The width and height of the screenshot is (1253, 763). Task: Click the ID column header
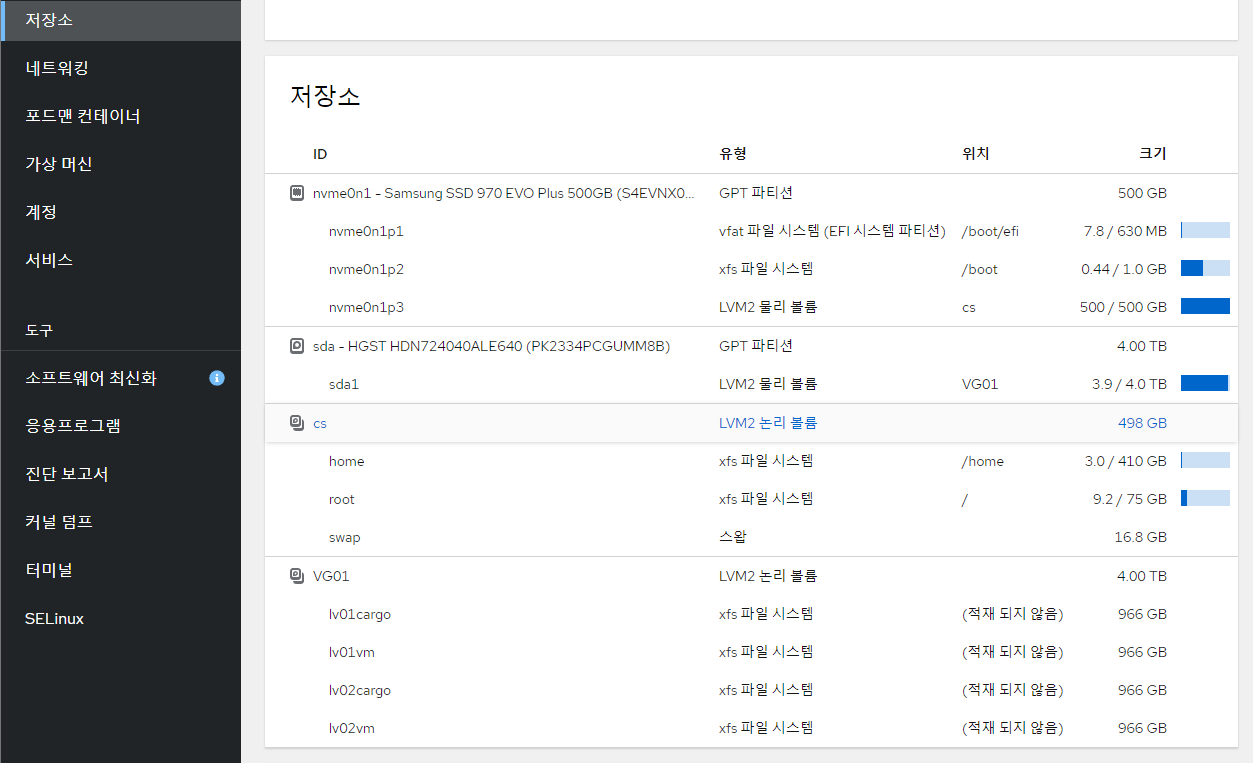320,154
